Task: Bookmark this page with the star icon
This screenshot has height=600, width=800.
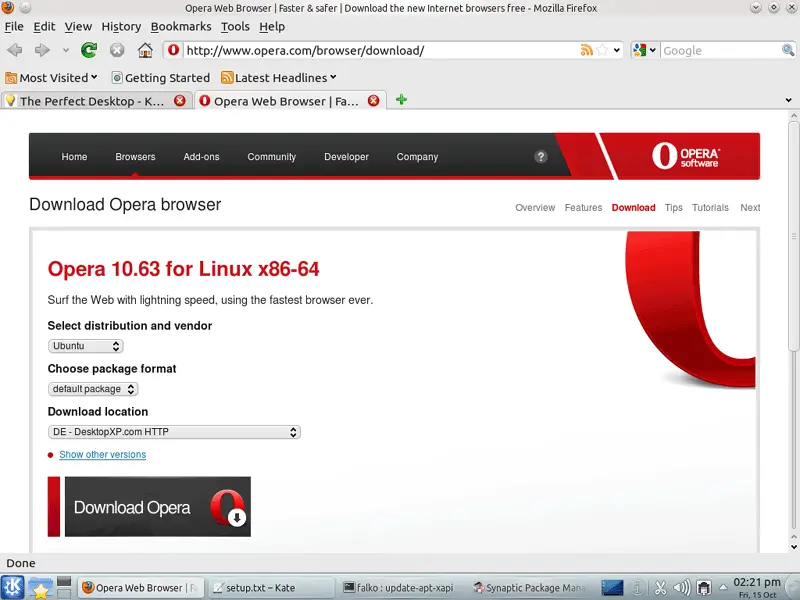Action: point(602,50)
